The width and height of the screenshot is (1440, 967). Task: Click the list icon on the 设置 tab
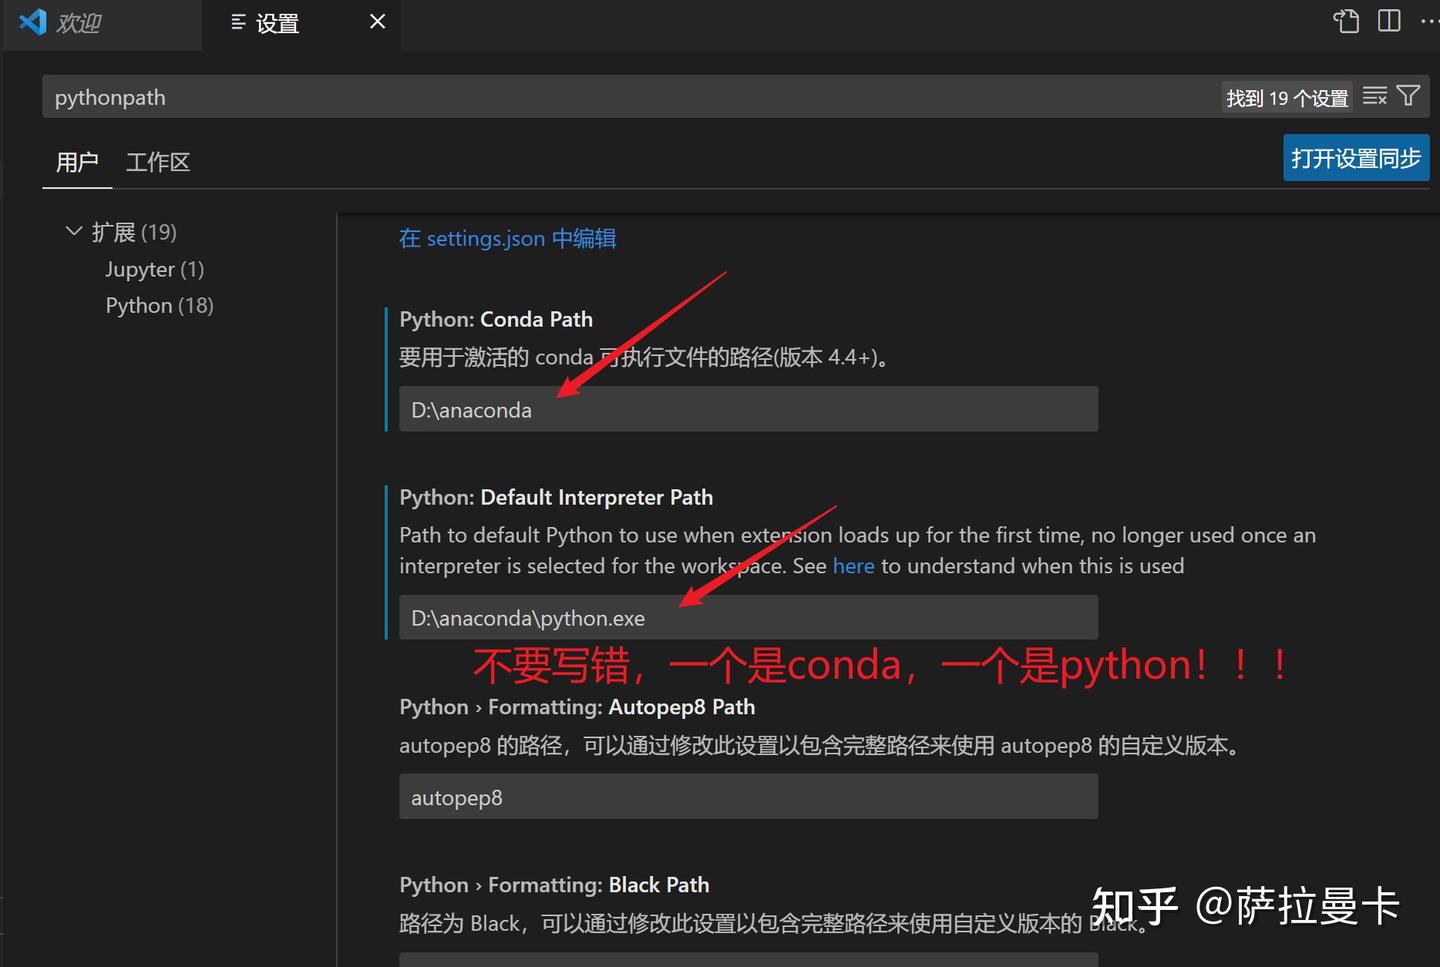click(237, 22)
